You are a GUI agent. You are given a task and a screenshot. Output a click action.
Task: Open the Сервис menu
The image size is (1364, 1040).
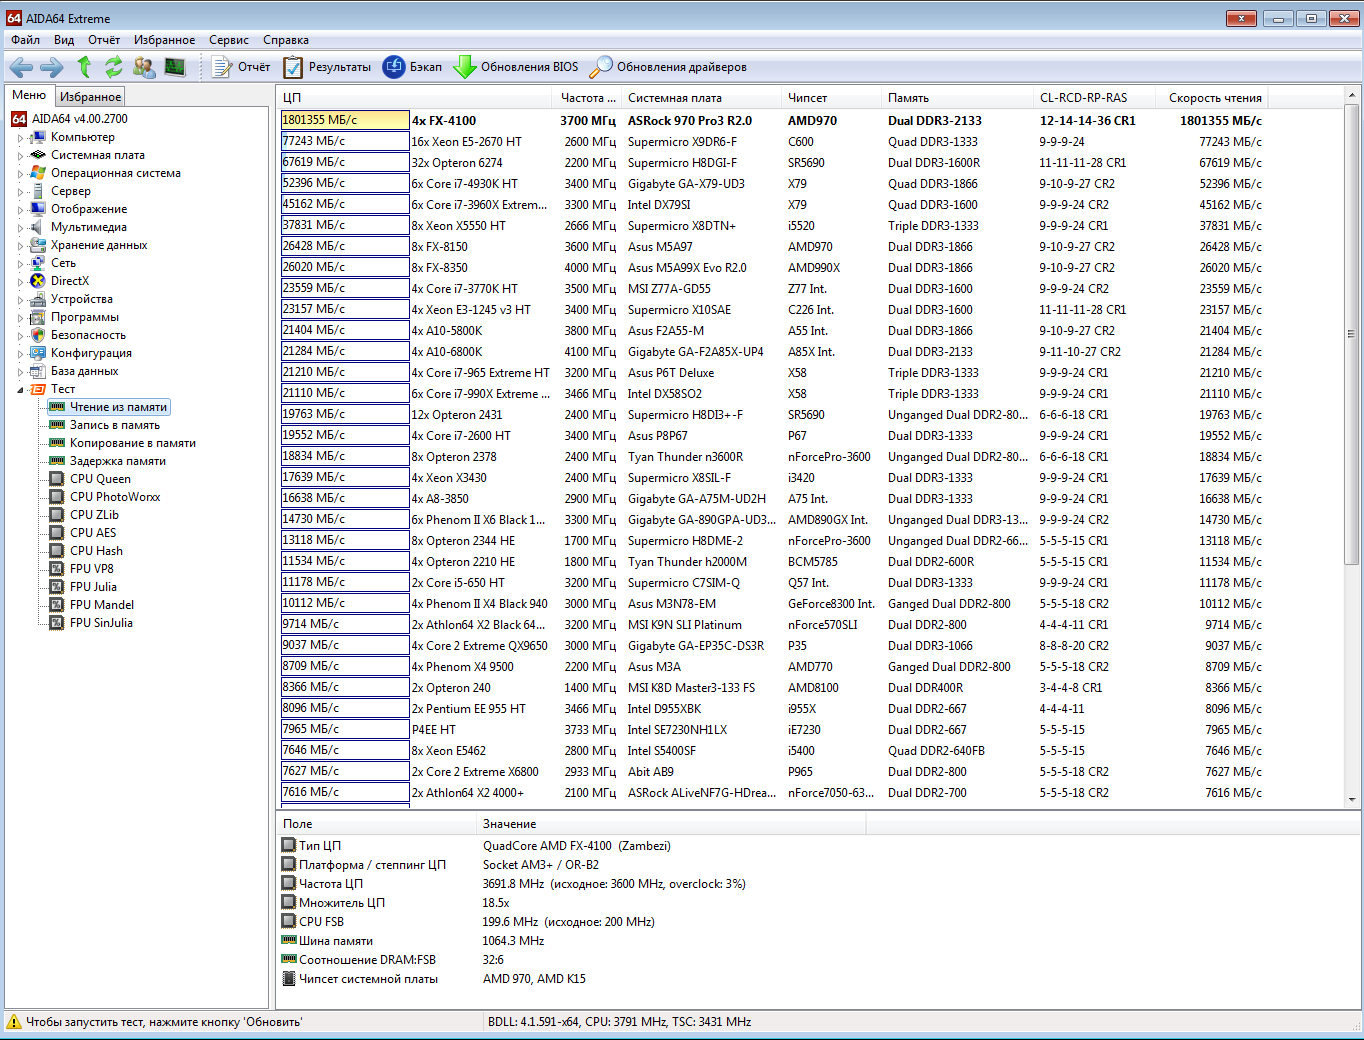click(228, 40)
